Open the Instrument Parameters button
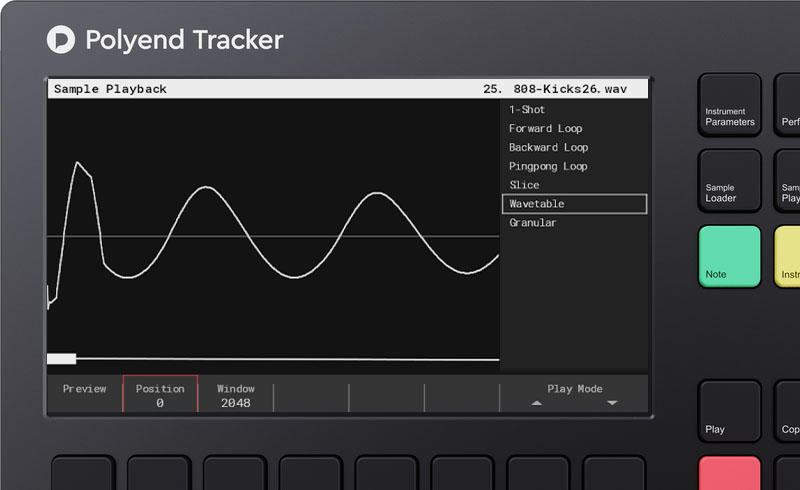 (730, 105)
